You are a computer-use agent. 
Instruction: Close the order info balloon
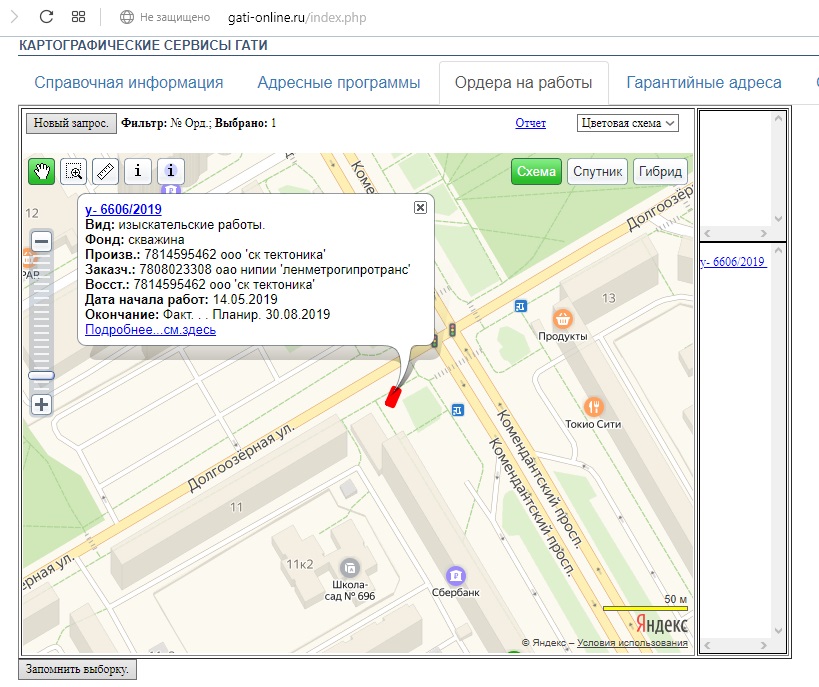[420, 207]
